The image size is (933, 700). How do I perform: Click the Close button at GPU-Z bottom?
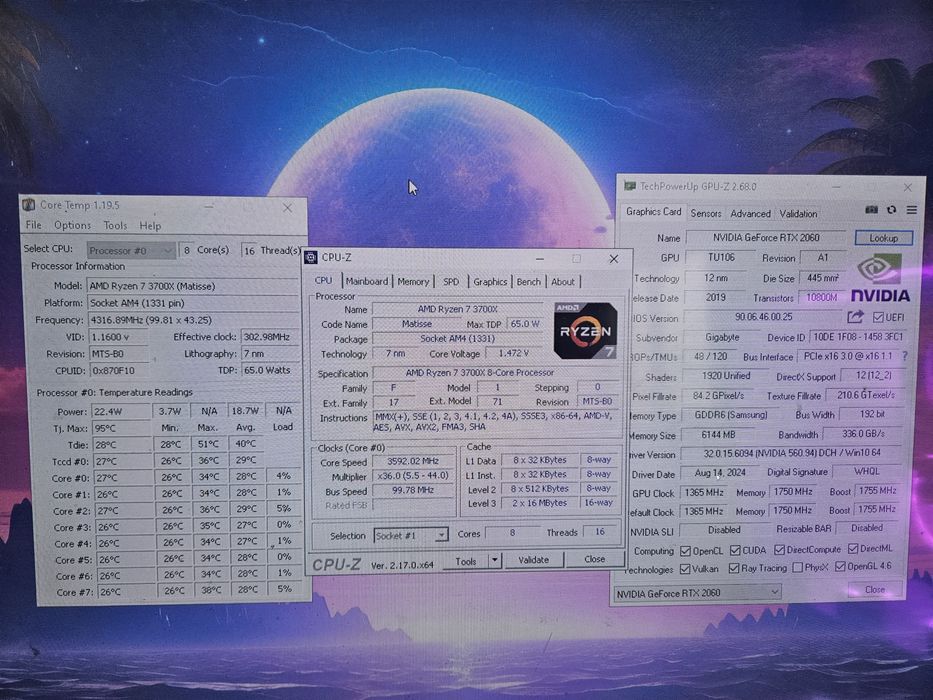coord(875,589)
